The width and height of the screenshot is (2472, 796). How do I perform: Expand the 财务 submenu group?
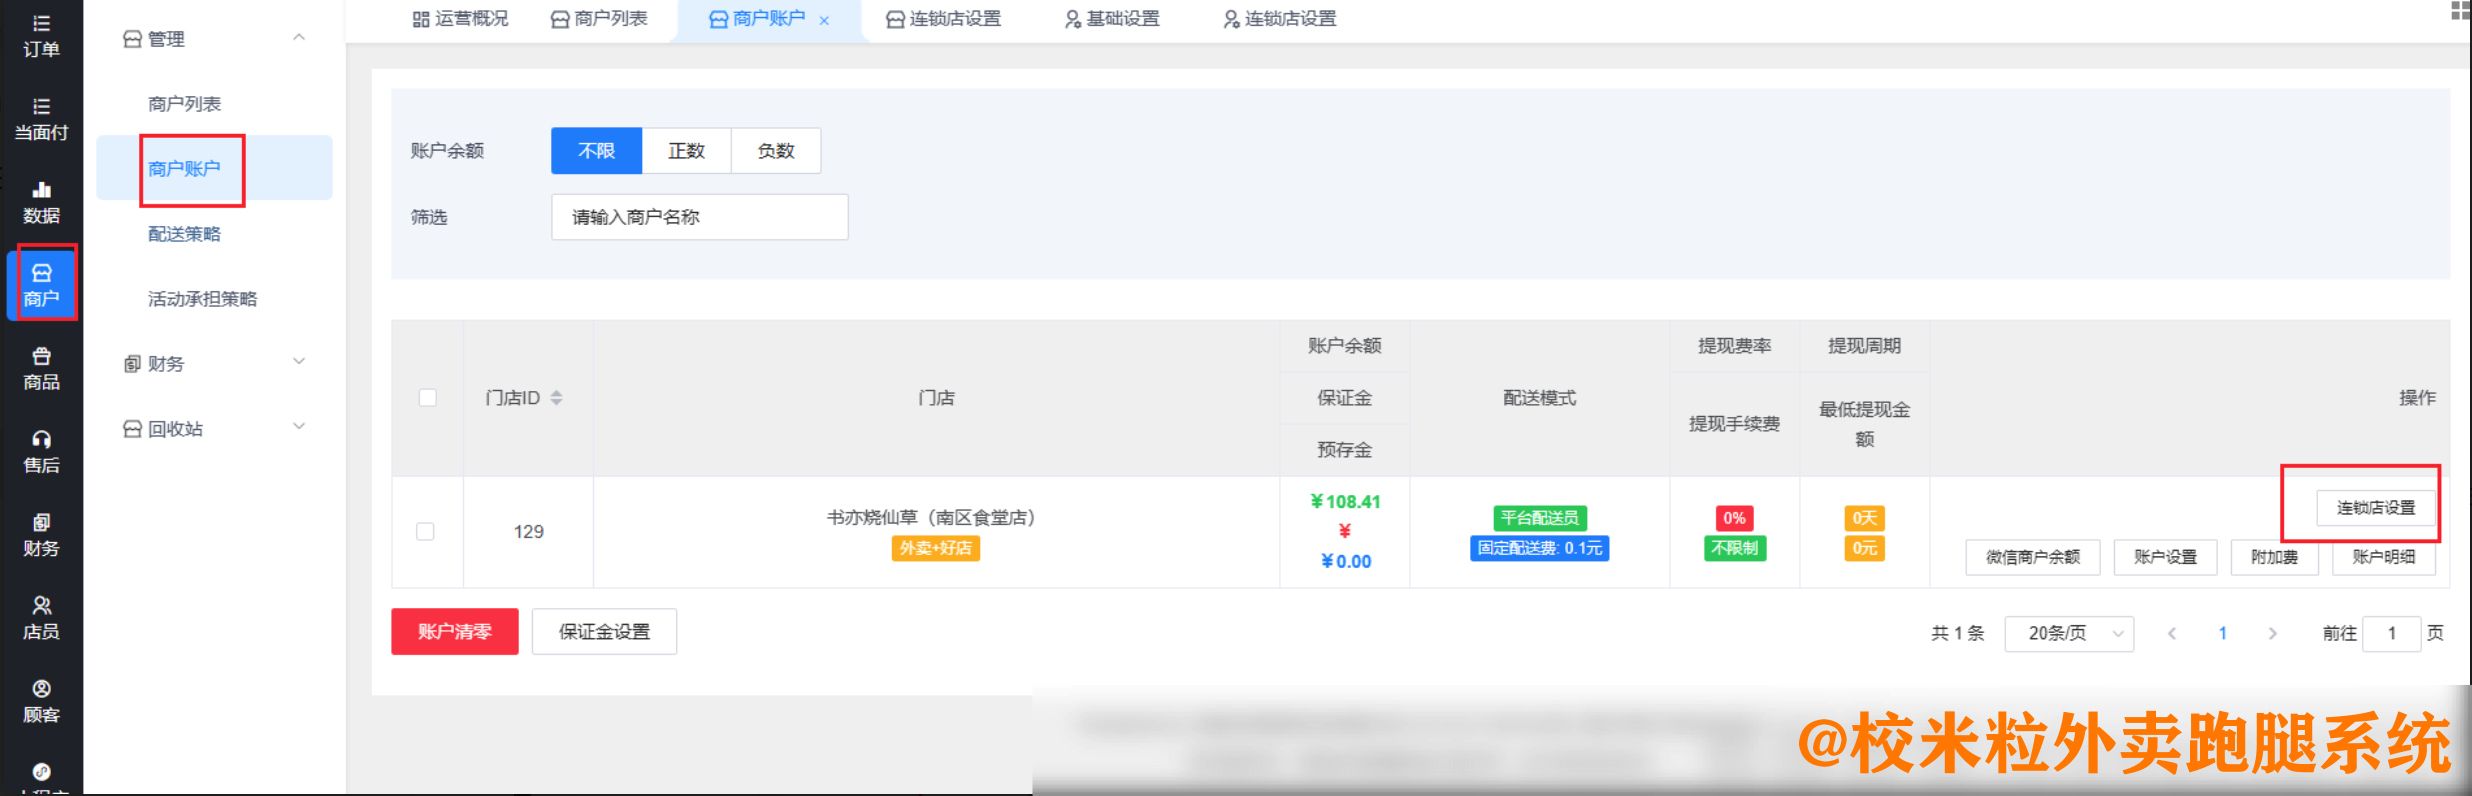[x=298, y=362]
